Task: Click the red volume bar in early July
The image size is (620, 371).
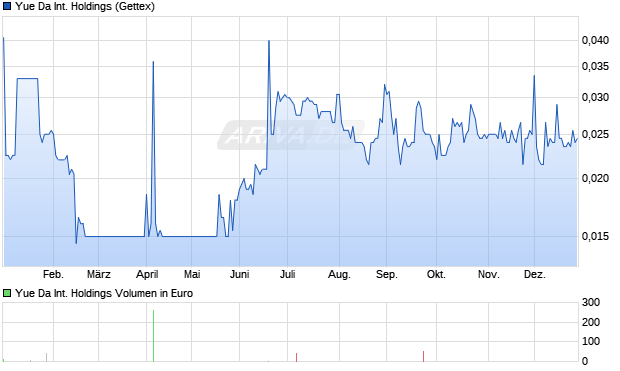Action: click(x=296, y=357)
